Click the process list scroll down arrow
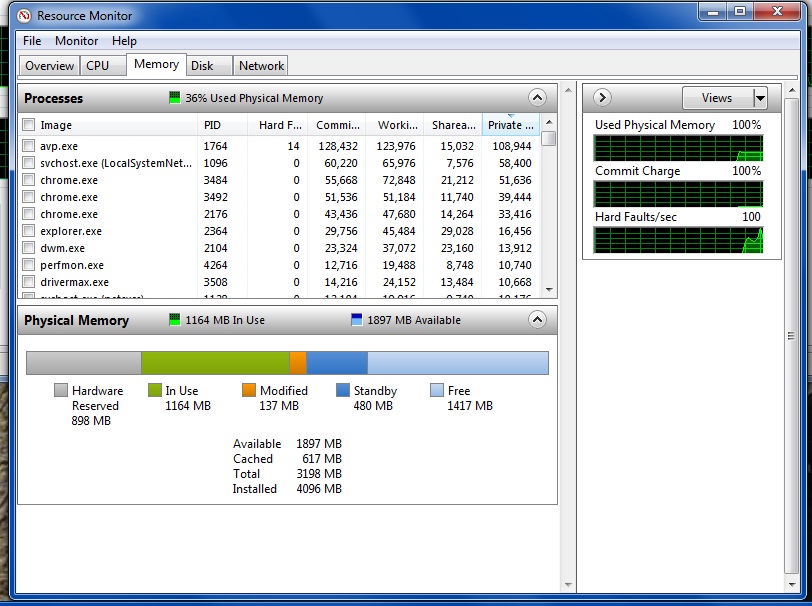Image resolution: width=812 pixels, height=606 pixels. tap(548, 290)
